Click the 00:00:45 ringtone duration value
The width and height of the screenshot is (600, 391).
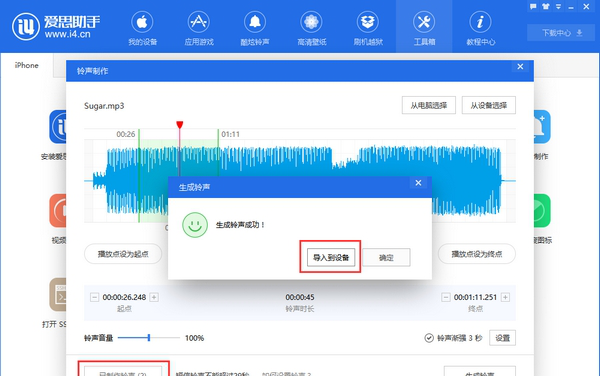(300, 297)
